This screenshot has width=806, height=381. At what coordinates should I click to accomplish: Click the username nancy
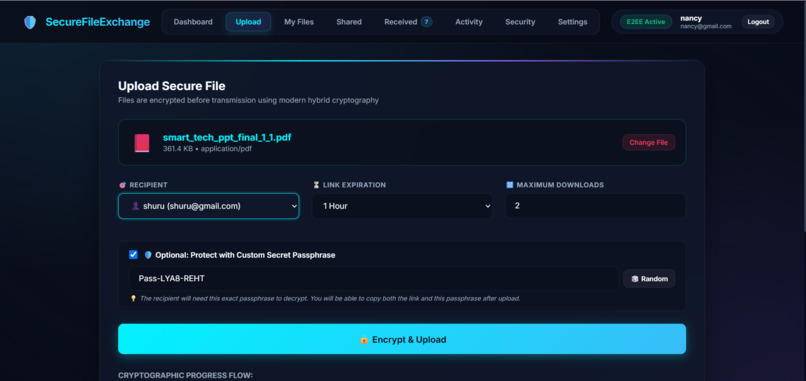[x=691, y=18]
